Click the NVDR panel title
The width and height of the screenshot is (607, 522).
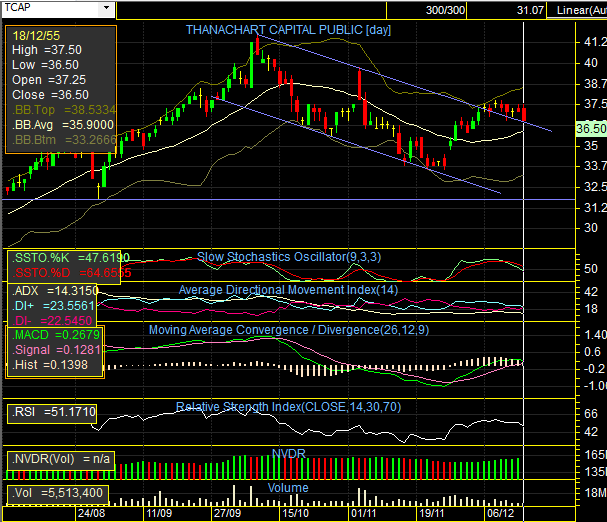click(x=289, y=453)
